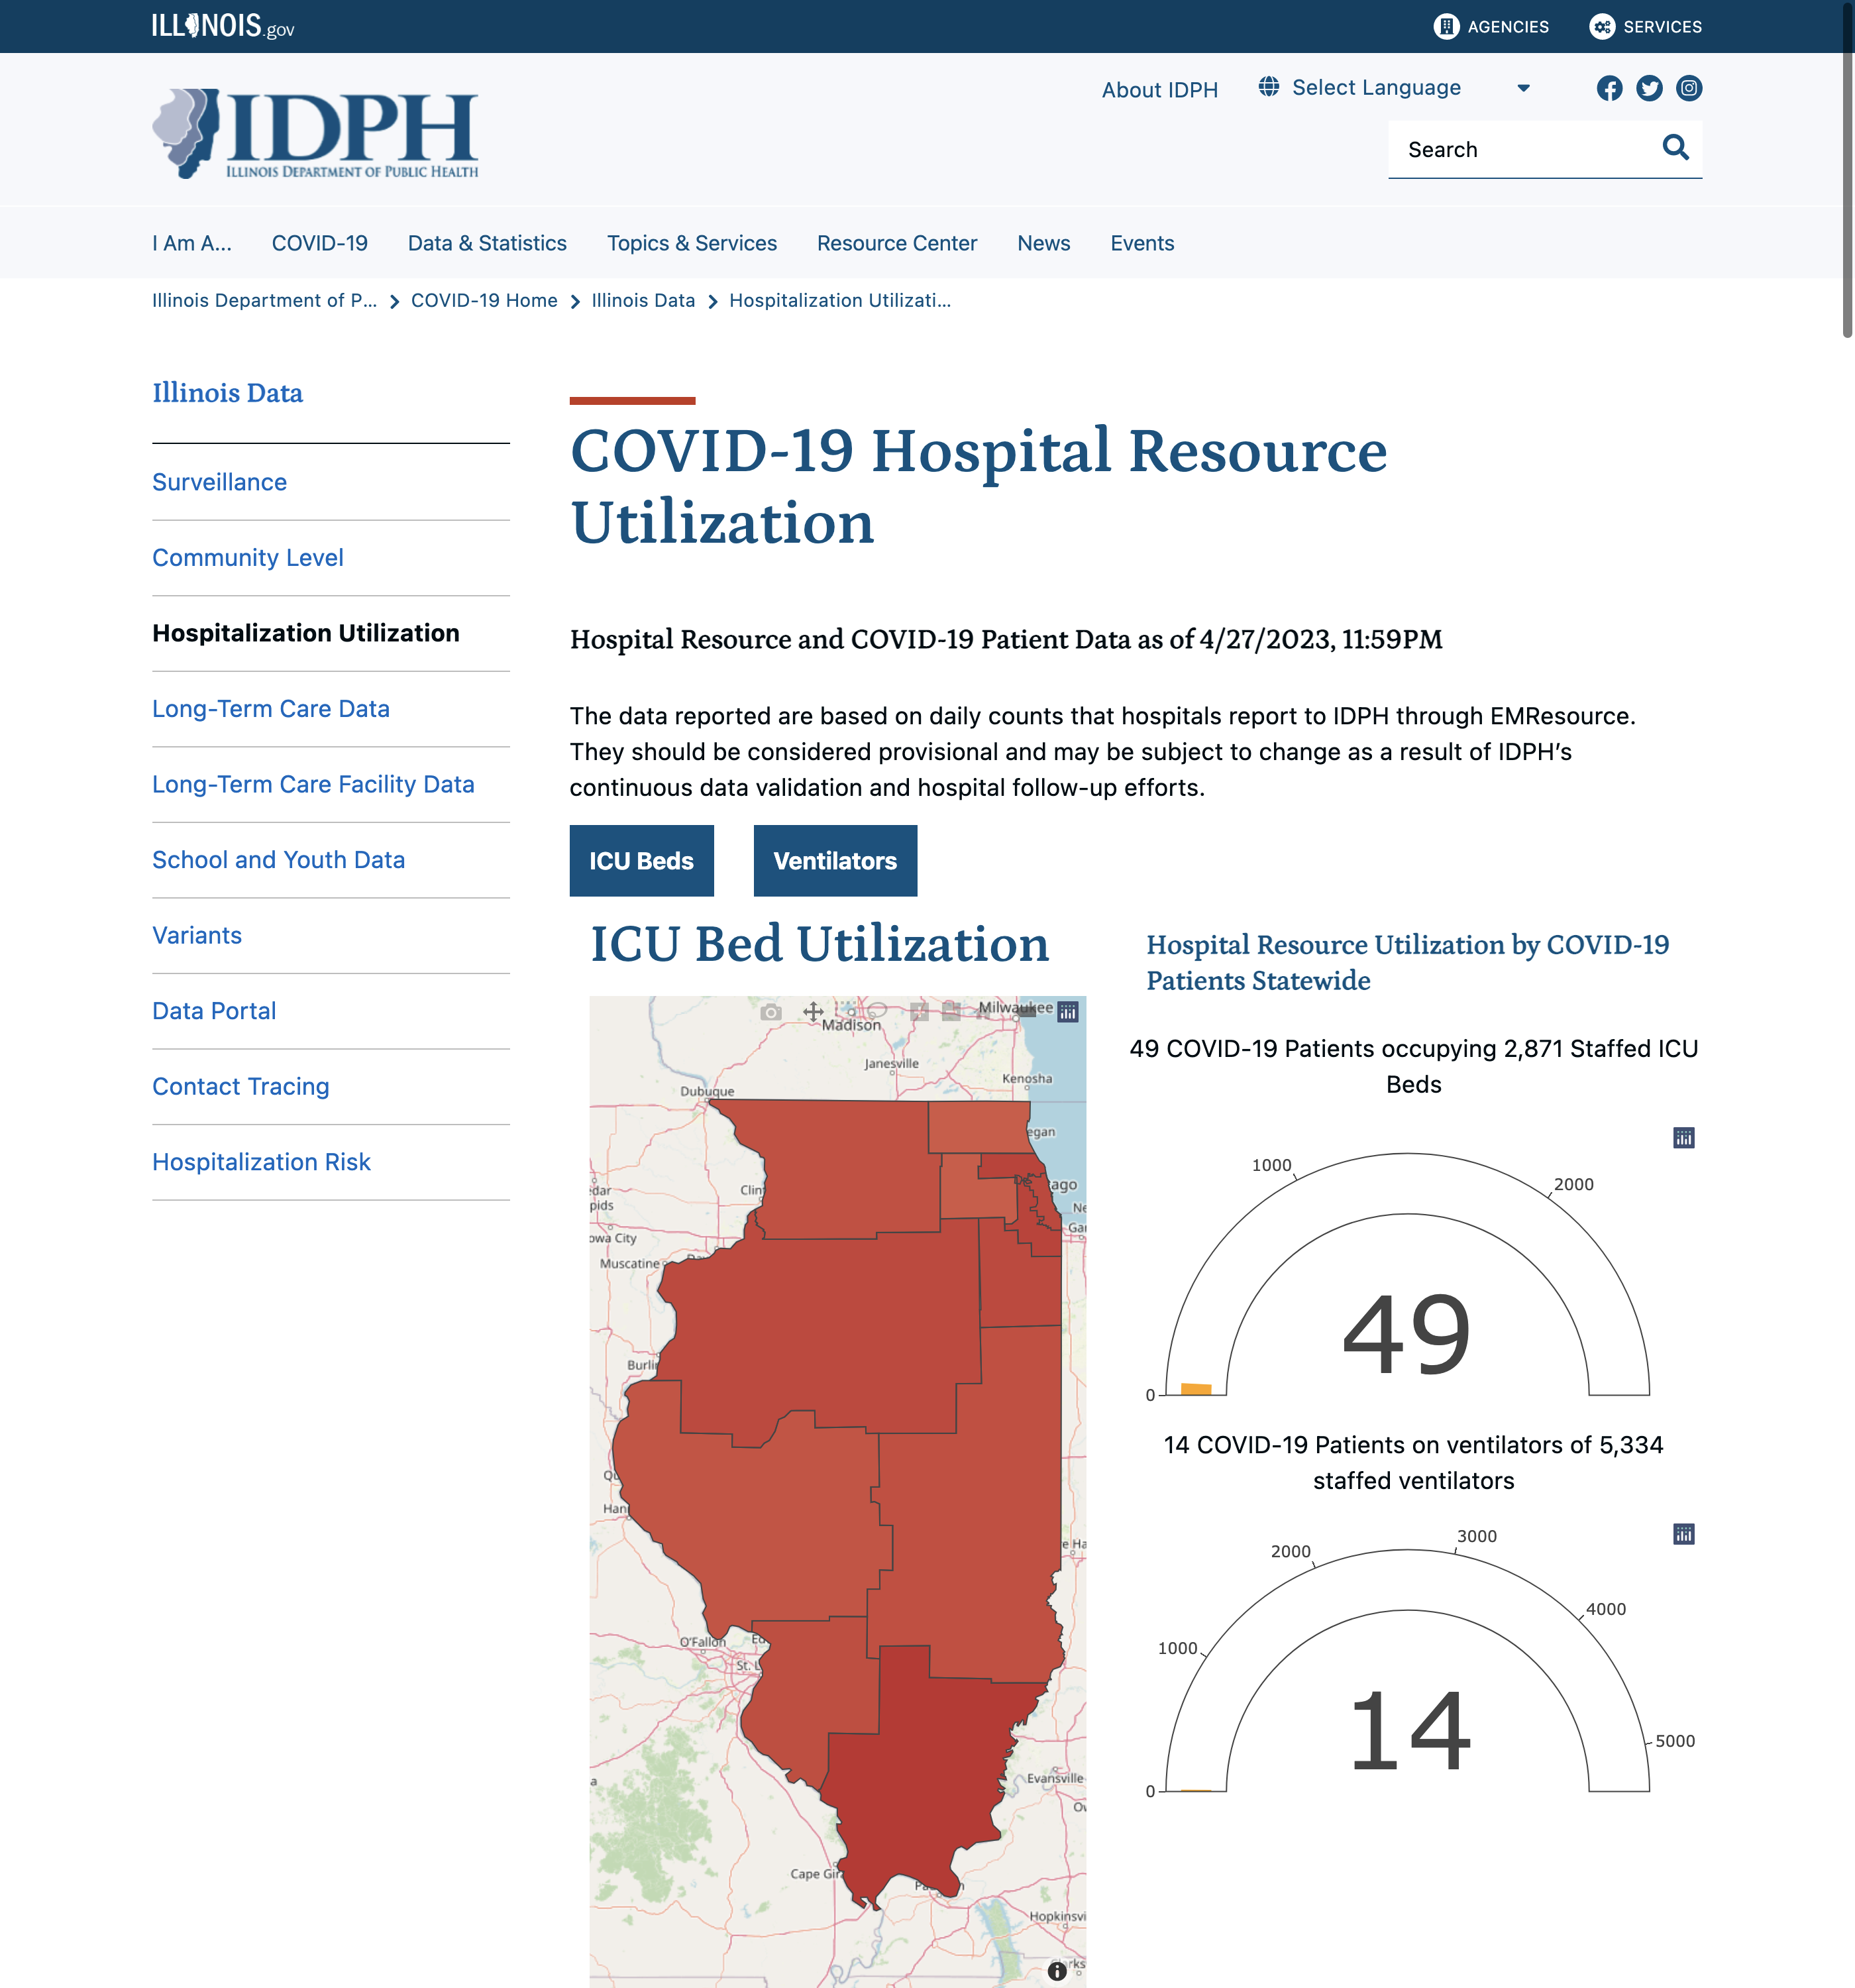Open Data & Statistics nav menu
This screenshot has height=1988, width=1855.
pyautogui.click(x=487, y=243)
